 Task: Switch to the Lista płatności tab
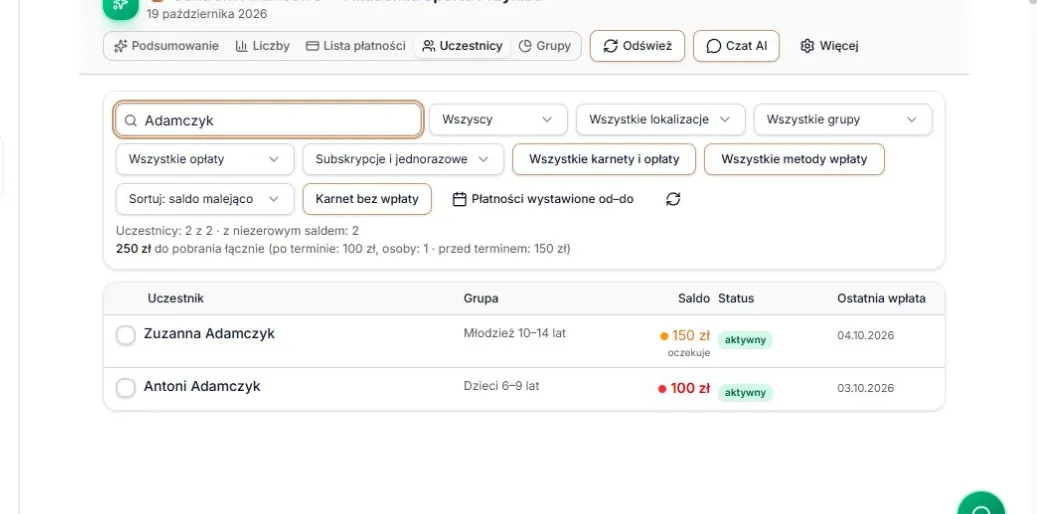pyautogui.click(x=356, y=46)
